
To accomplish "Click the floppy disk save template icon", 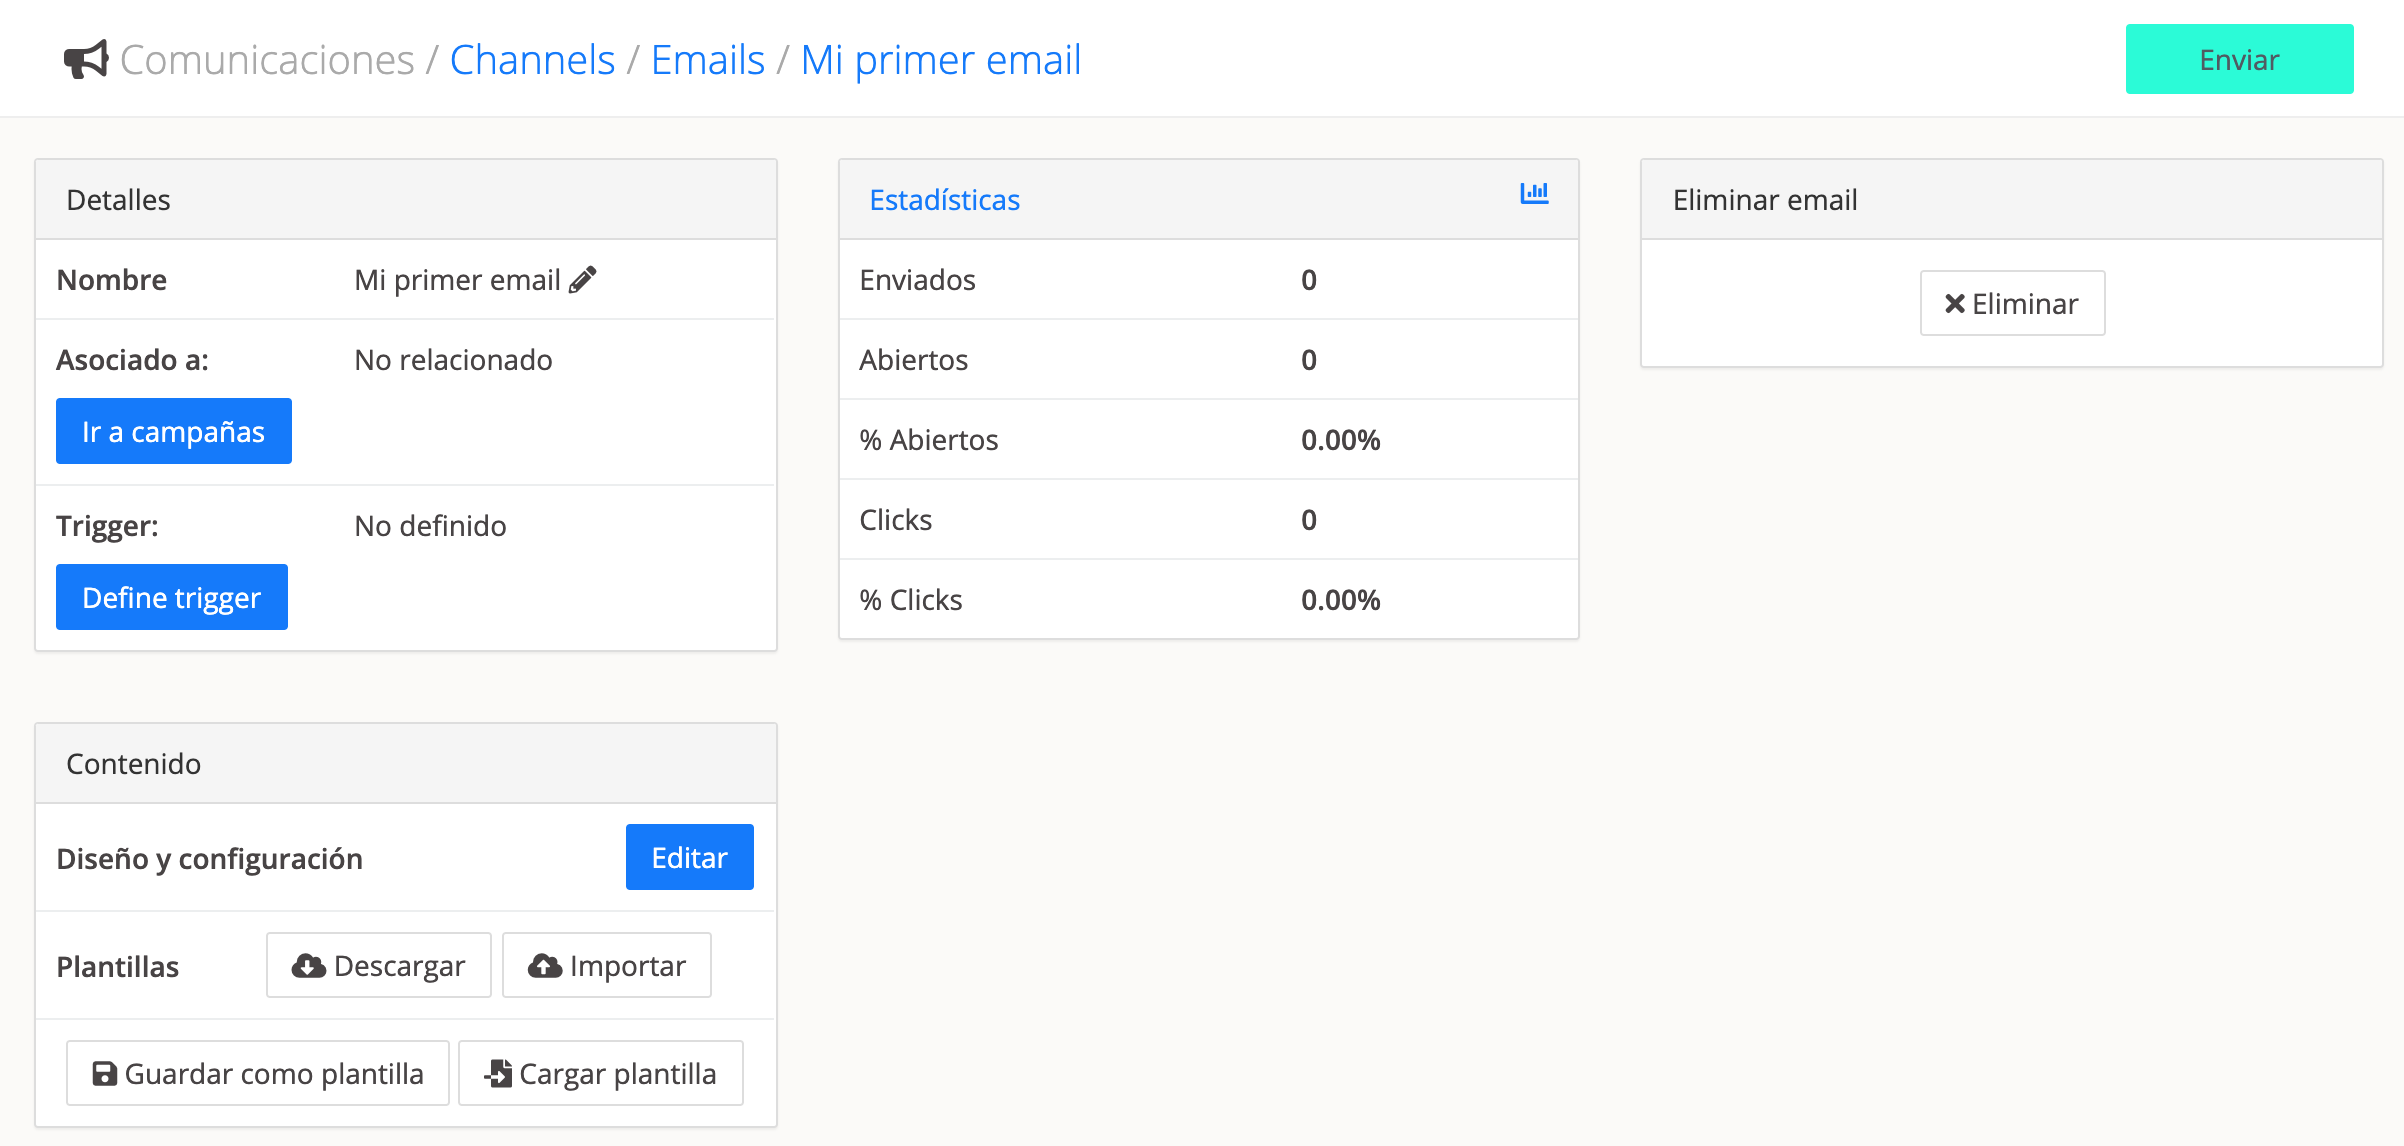I will [x=104, y=1074].
